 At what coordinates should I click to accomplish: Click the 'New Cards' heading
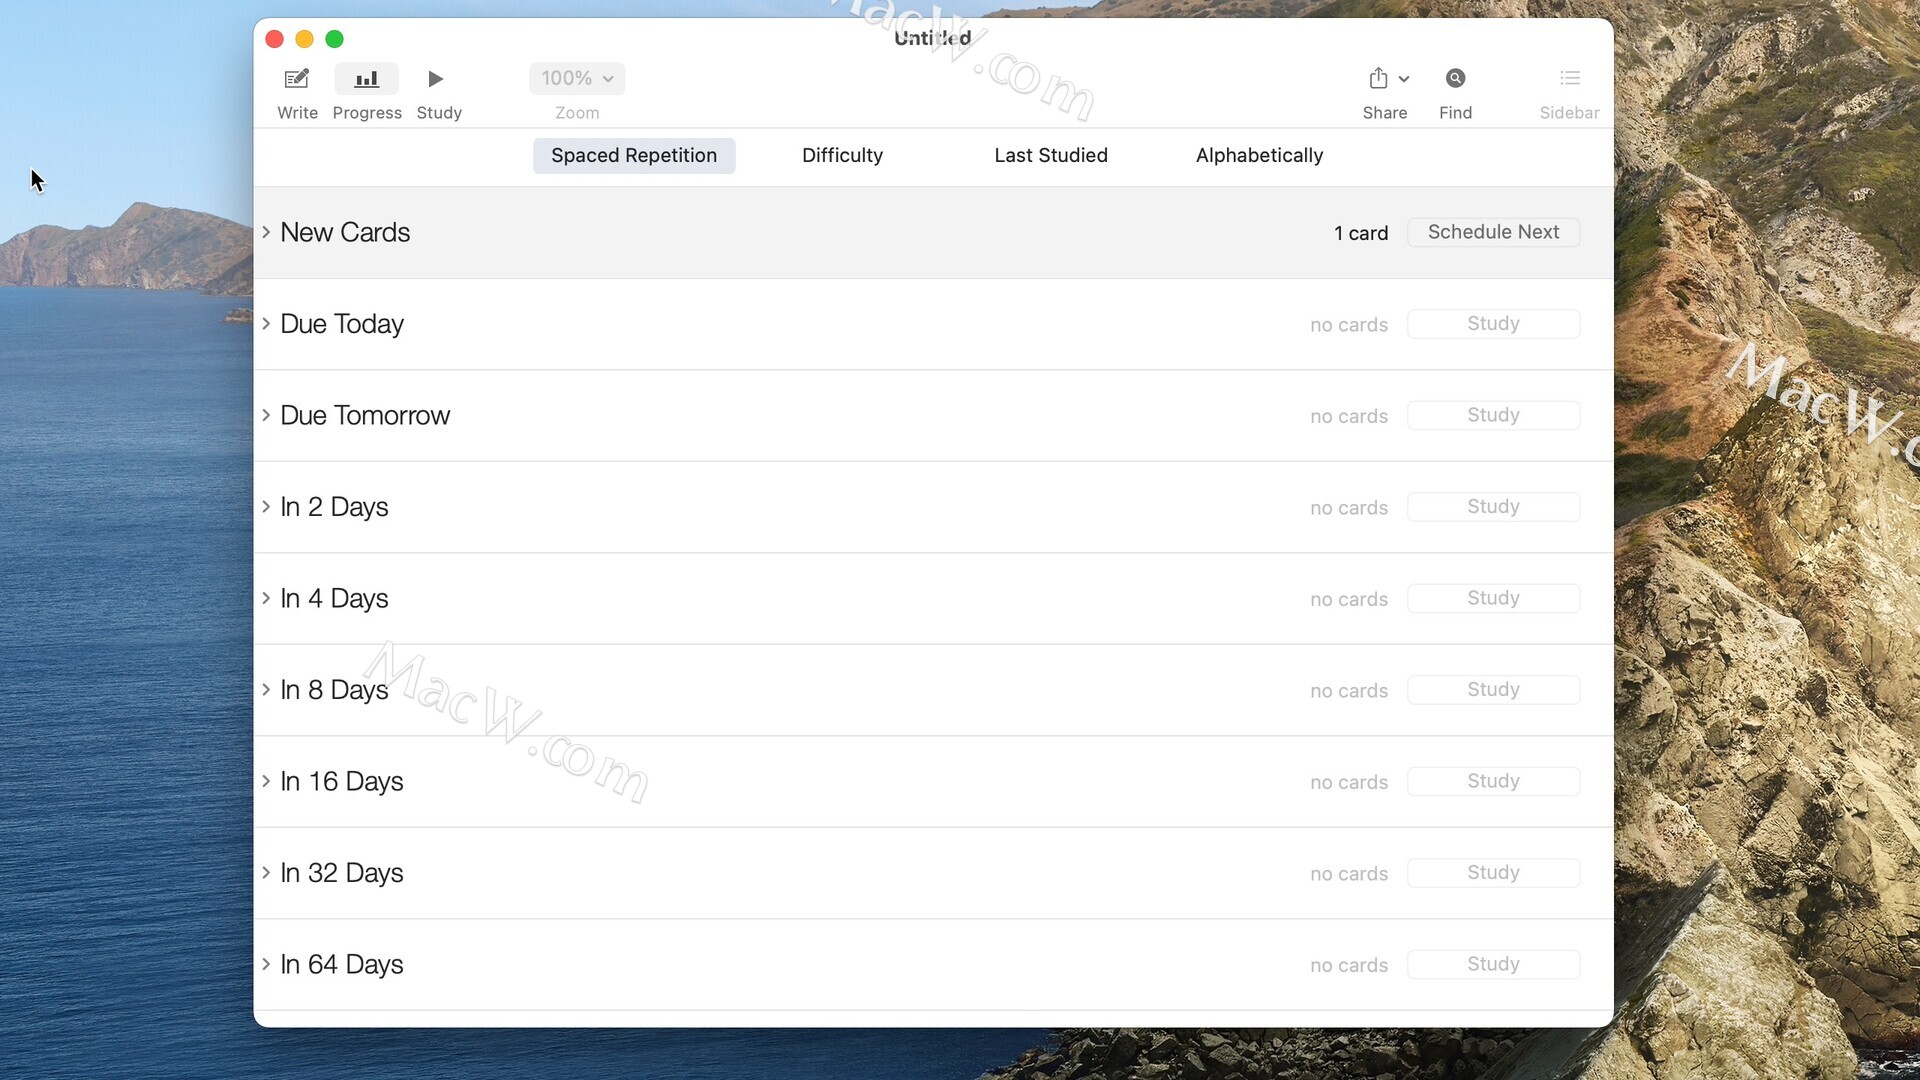pos(345,232)
